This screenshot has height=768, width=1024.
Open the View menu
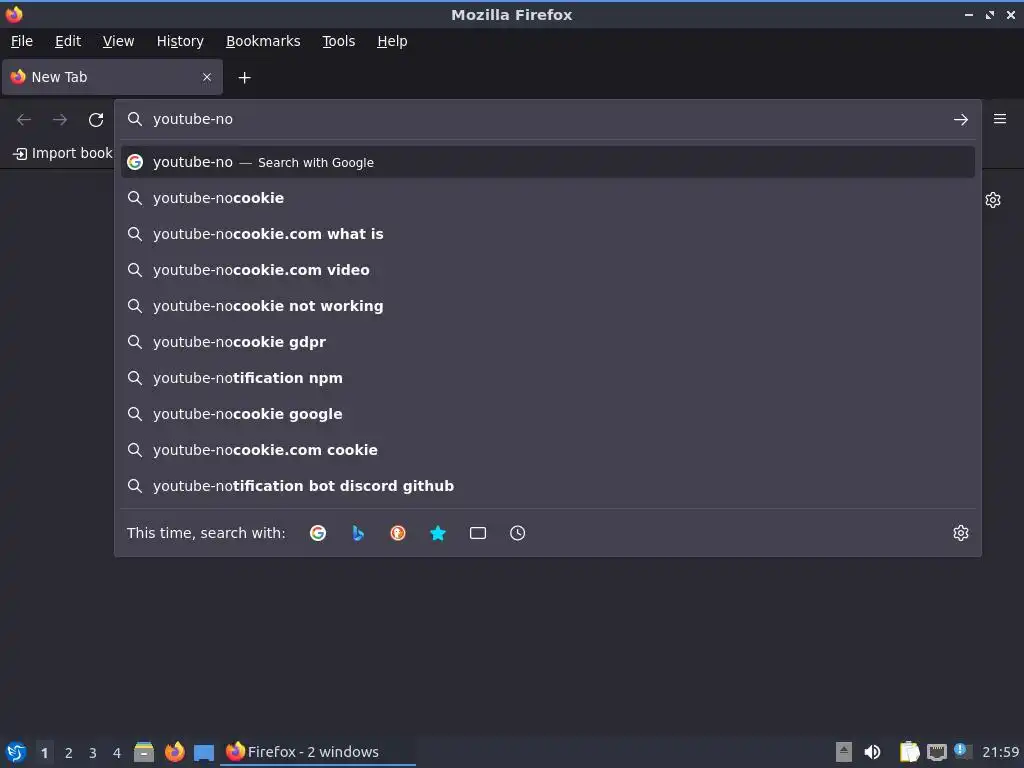118,41
